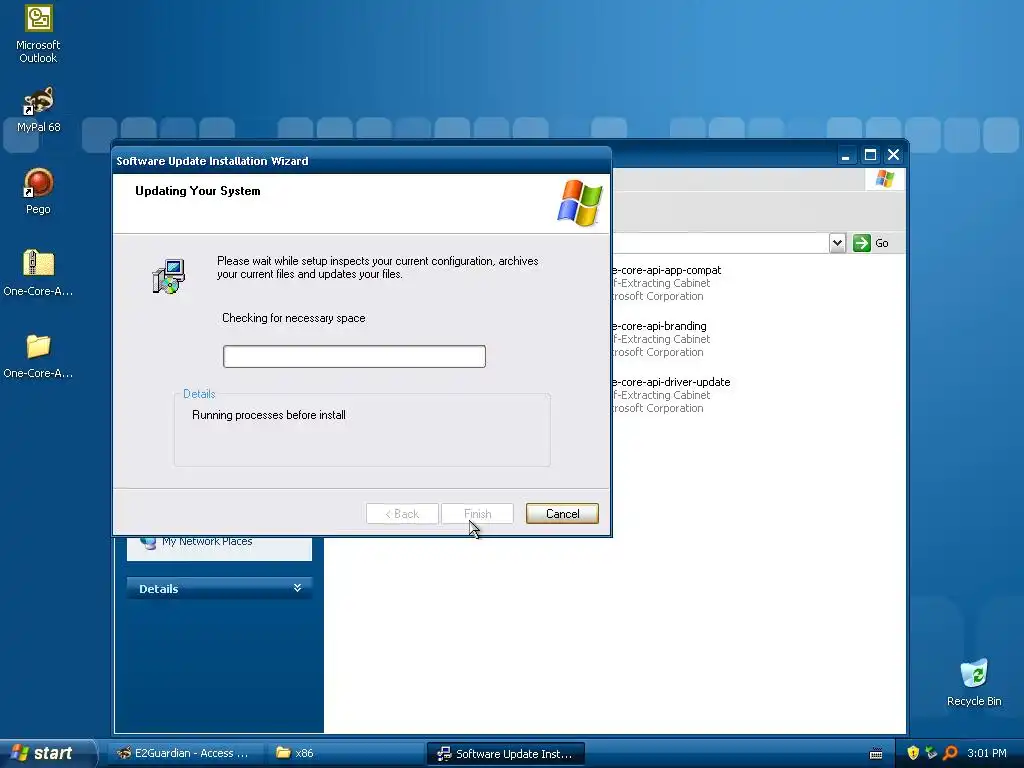Open the address bar dropdown in explorer
The image size is (1024, 768).
coord(837,243)
